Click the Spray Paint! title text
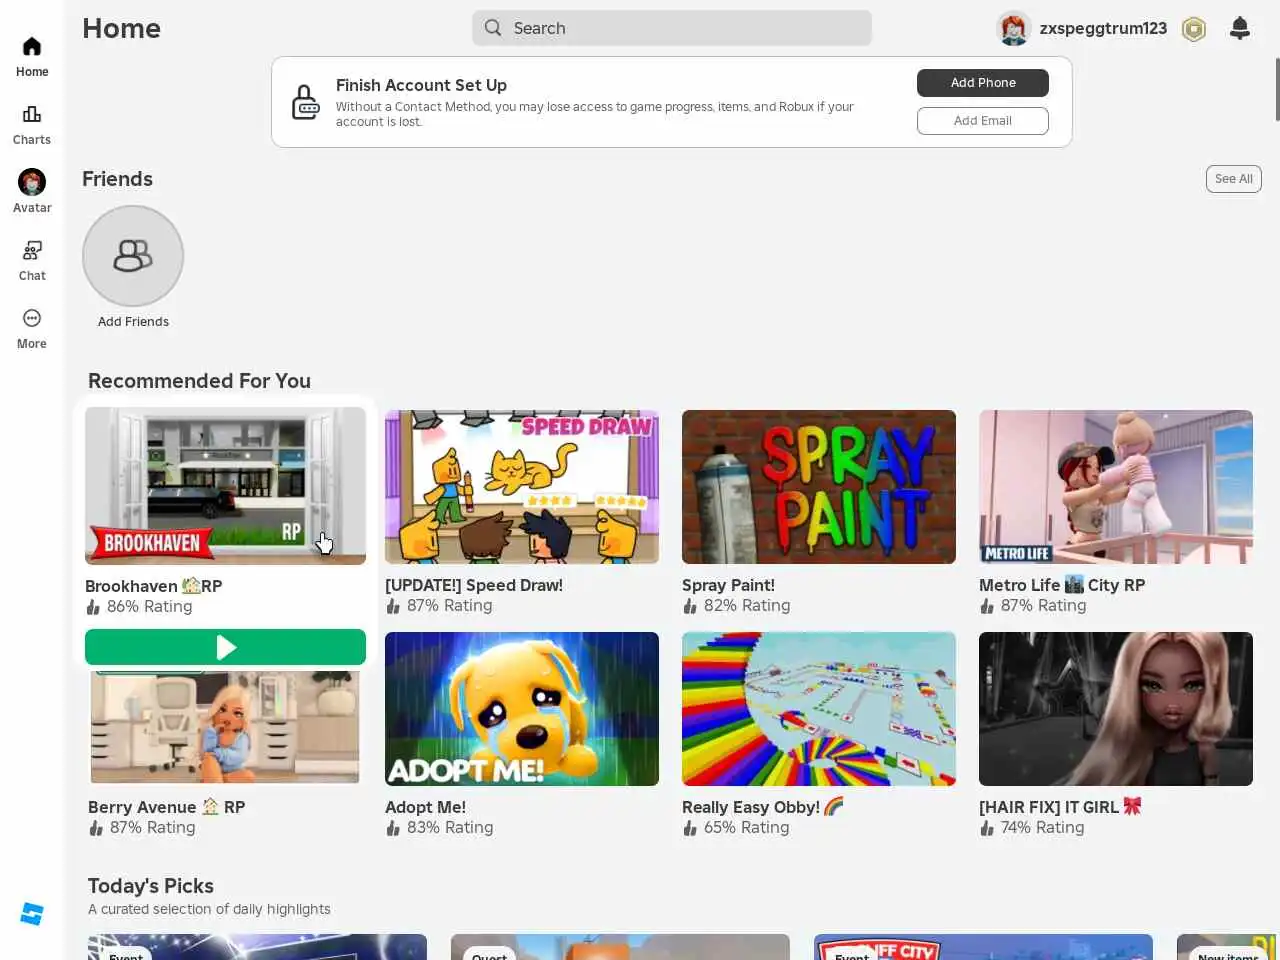The height and width of the screenshot is (960, 1280). (728, 585)
